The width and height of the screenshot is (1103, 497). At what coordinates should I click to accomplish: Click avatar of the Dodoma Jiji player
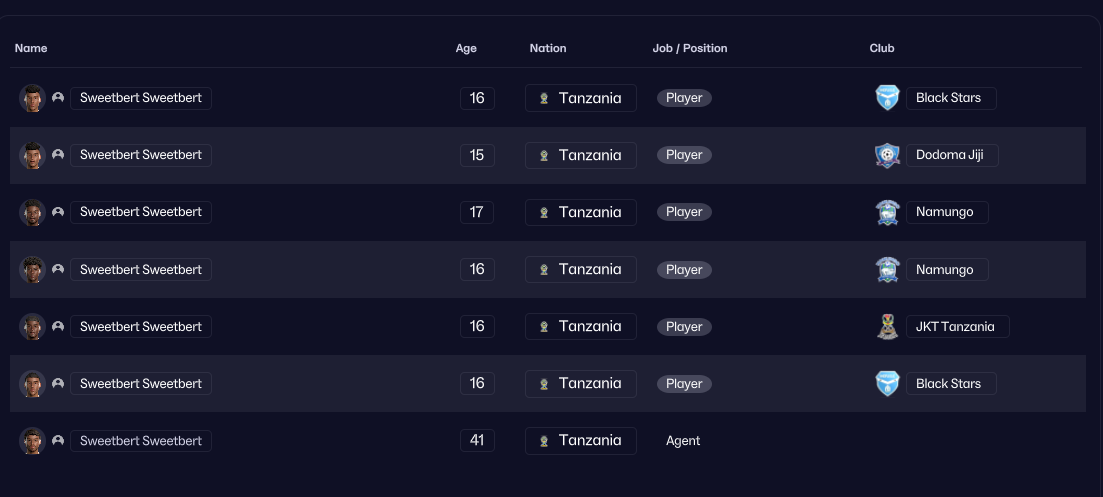(32, 155)
